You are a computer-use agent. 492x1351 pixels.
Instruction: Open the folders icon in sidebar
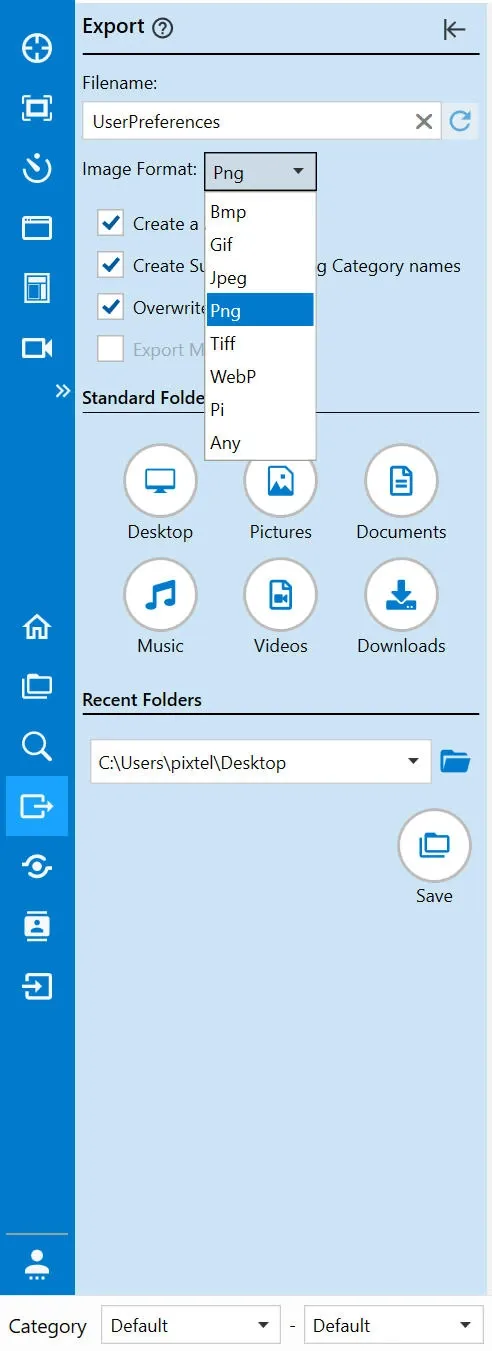(x=37, y=686)
